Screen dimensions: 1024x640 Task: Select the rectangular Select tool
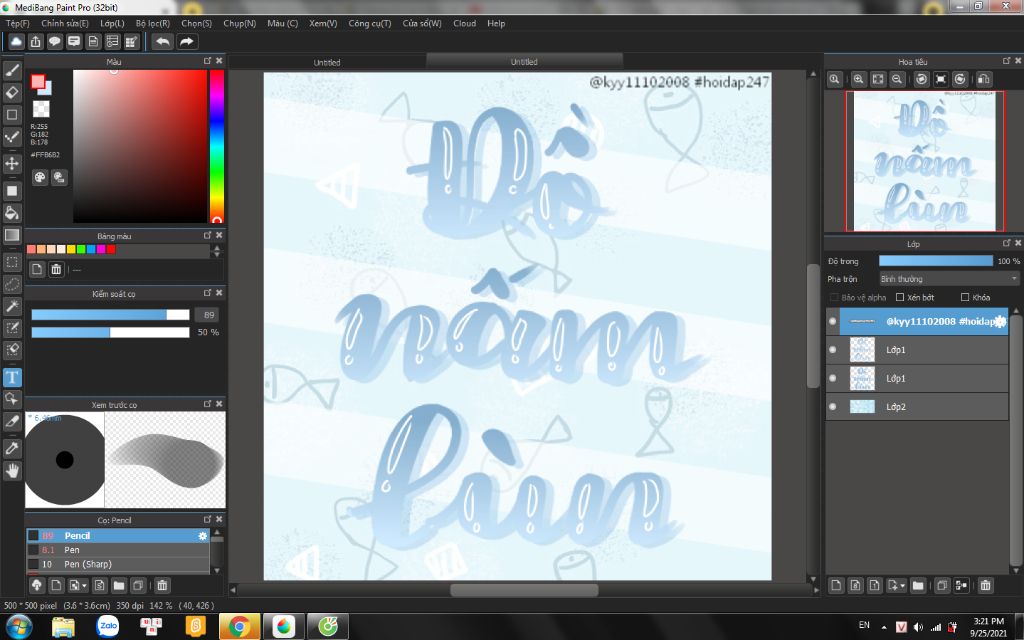coord(12,262)
